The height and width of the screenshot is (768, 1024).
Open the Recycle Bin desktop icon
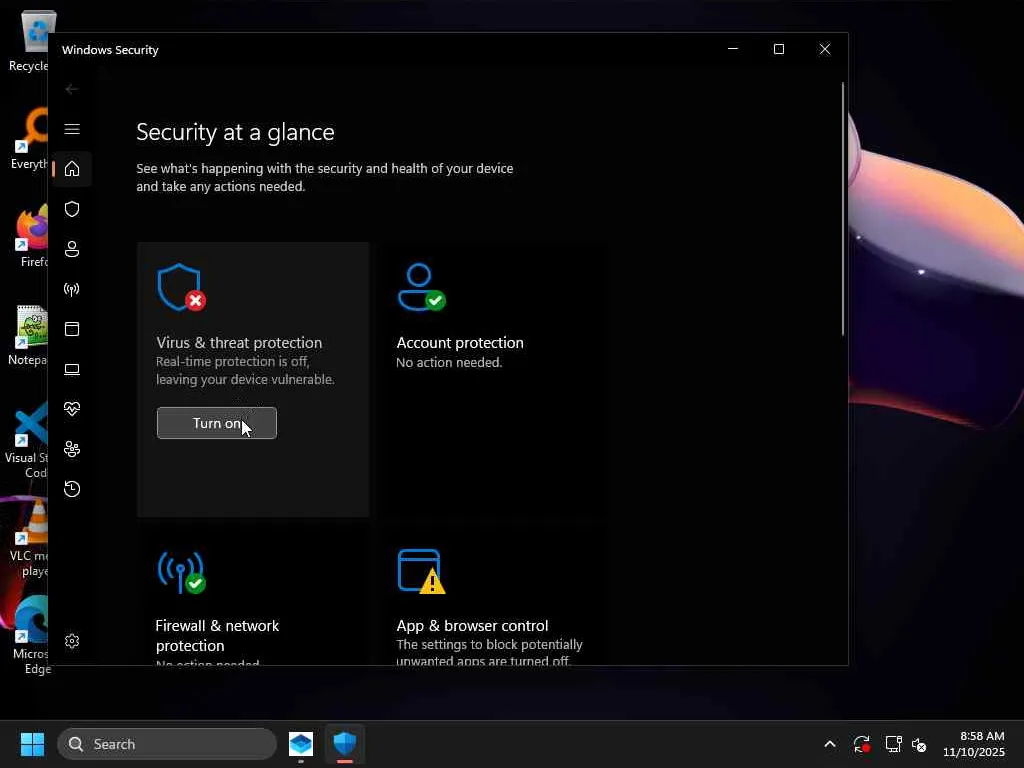coord(30,40)
